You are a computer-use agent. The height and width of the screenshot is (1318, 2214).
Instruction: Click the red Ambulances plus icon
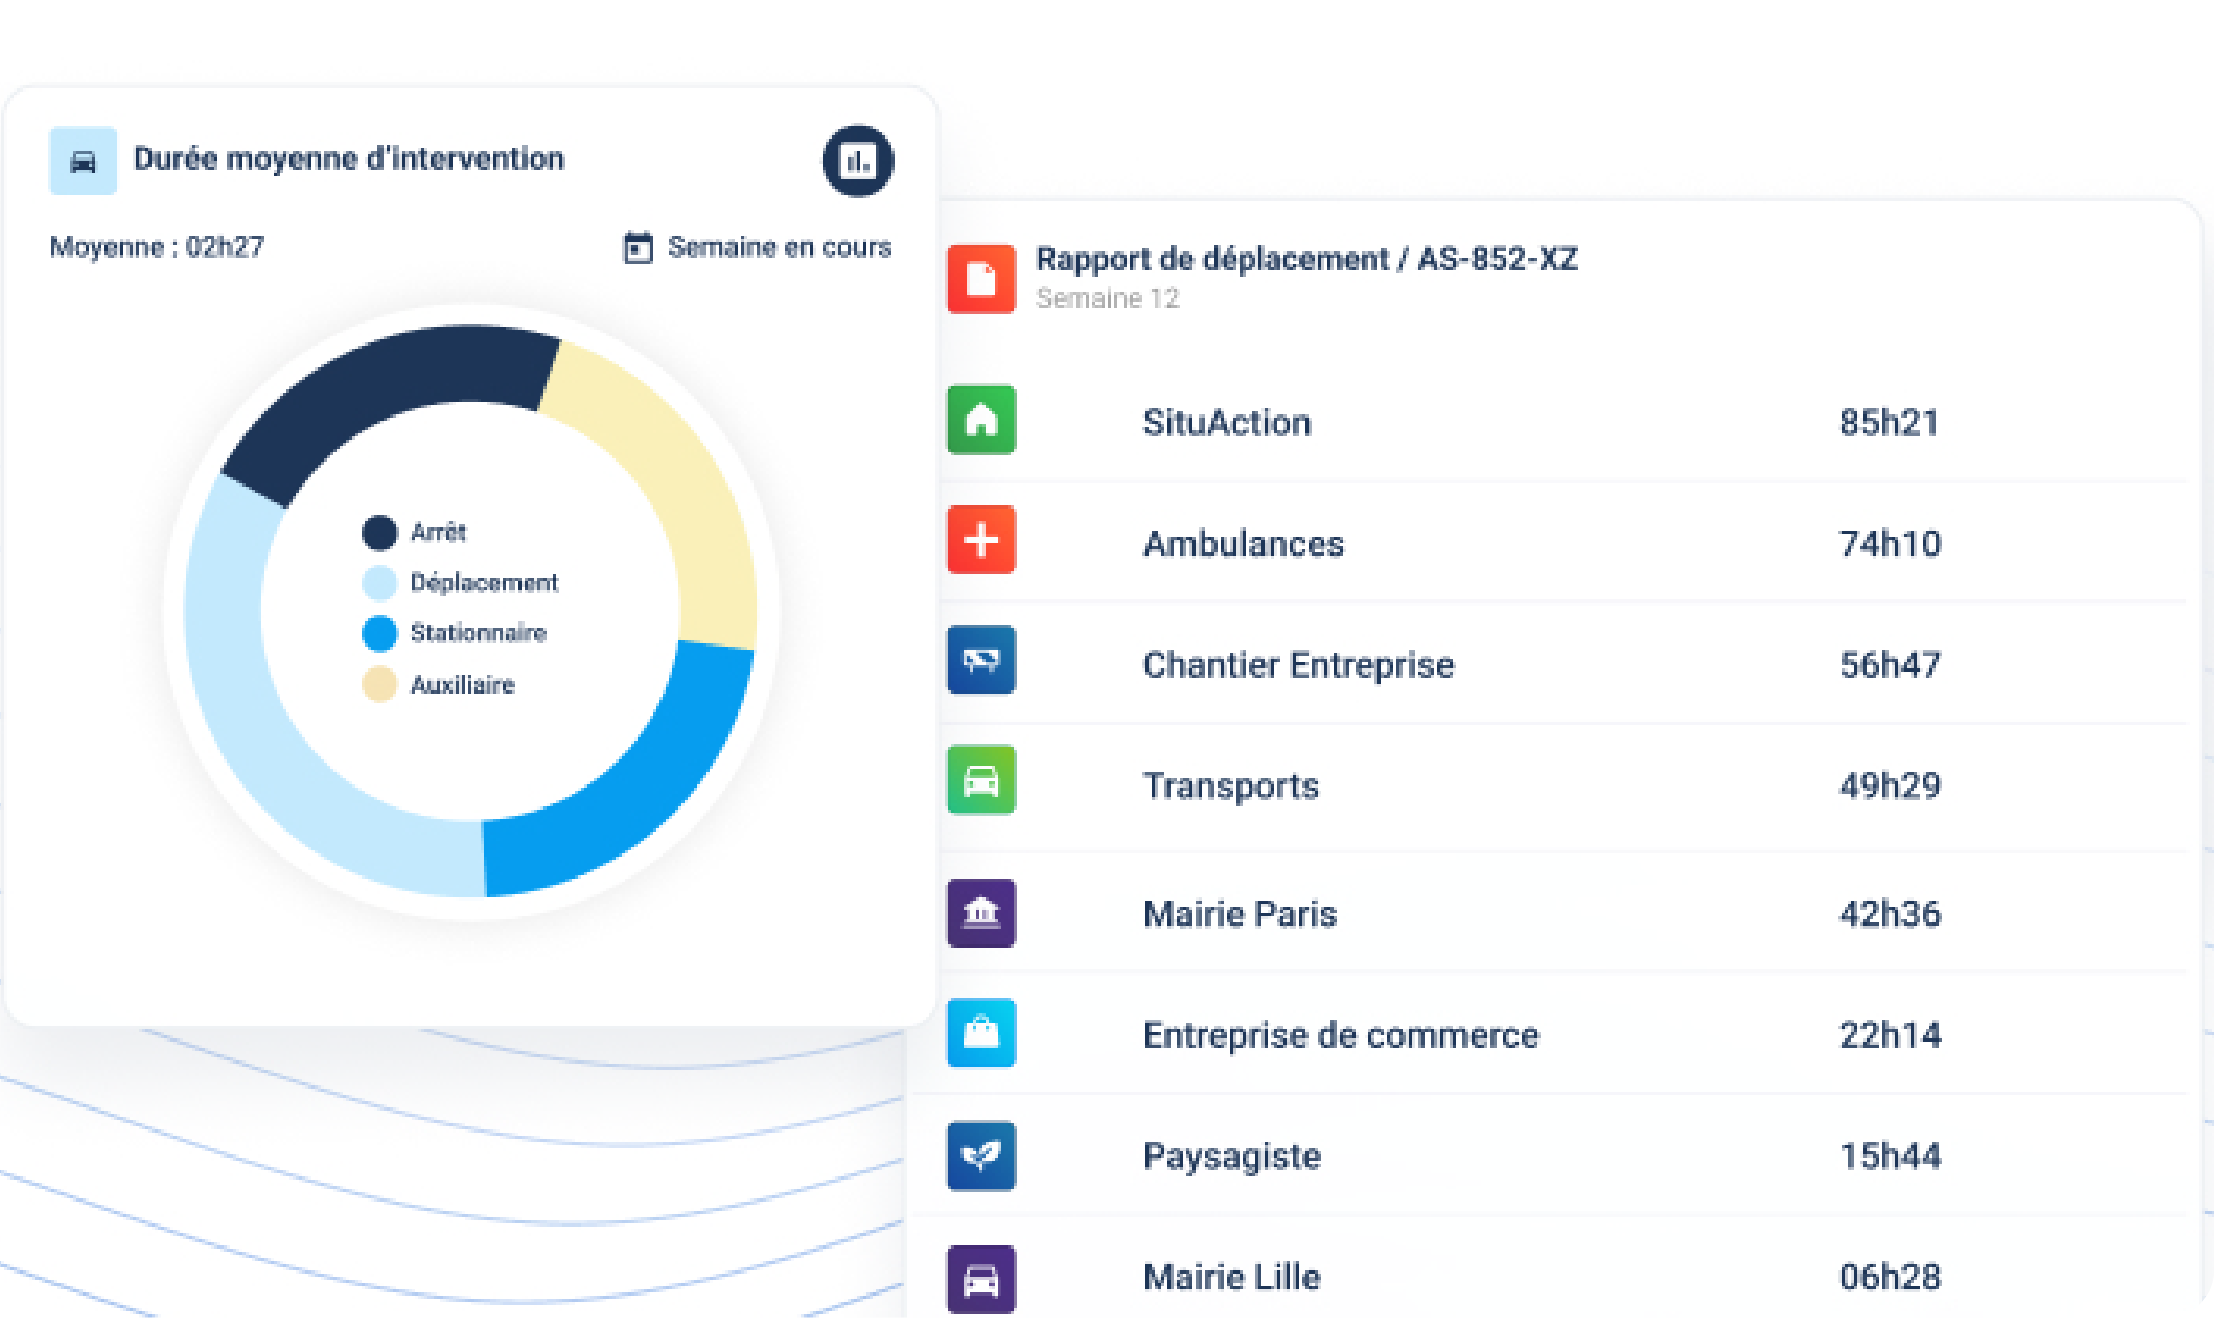point(981,540)
